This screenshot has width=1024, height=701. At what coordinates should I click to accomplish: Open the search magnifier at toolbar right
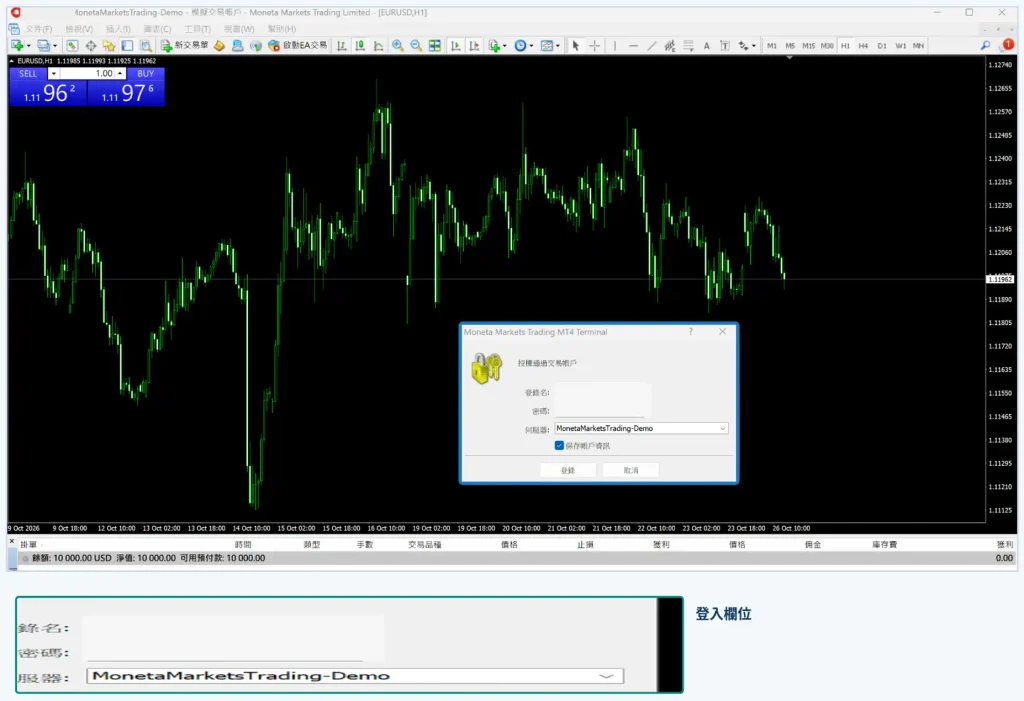click(x=985, y=45)
